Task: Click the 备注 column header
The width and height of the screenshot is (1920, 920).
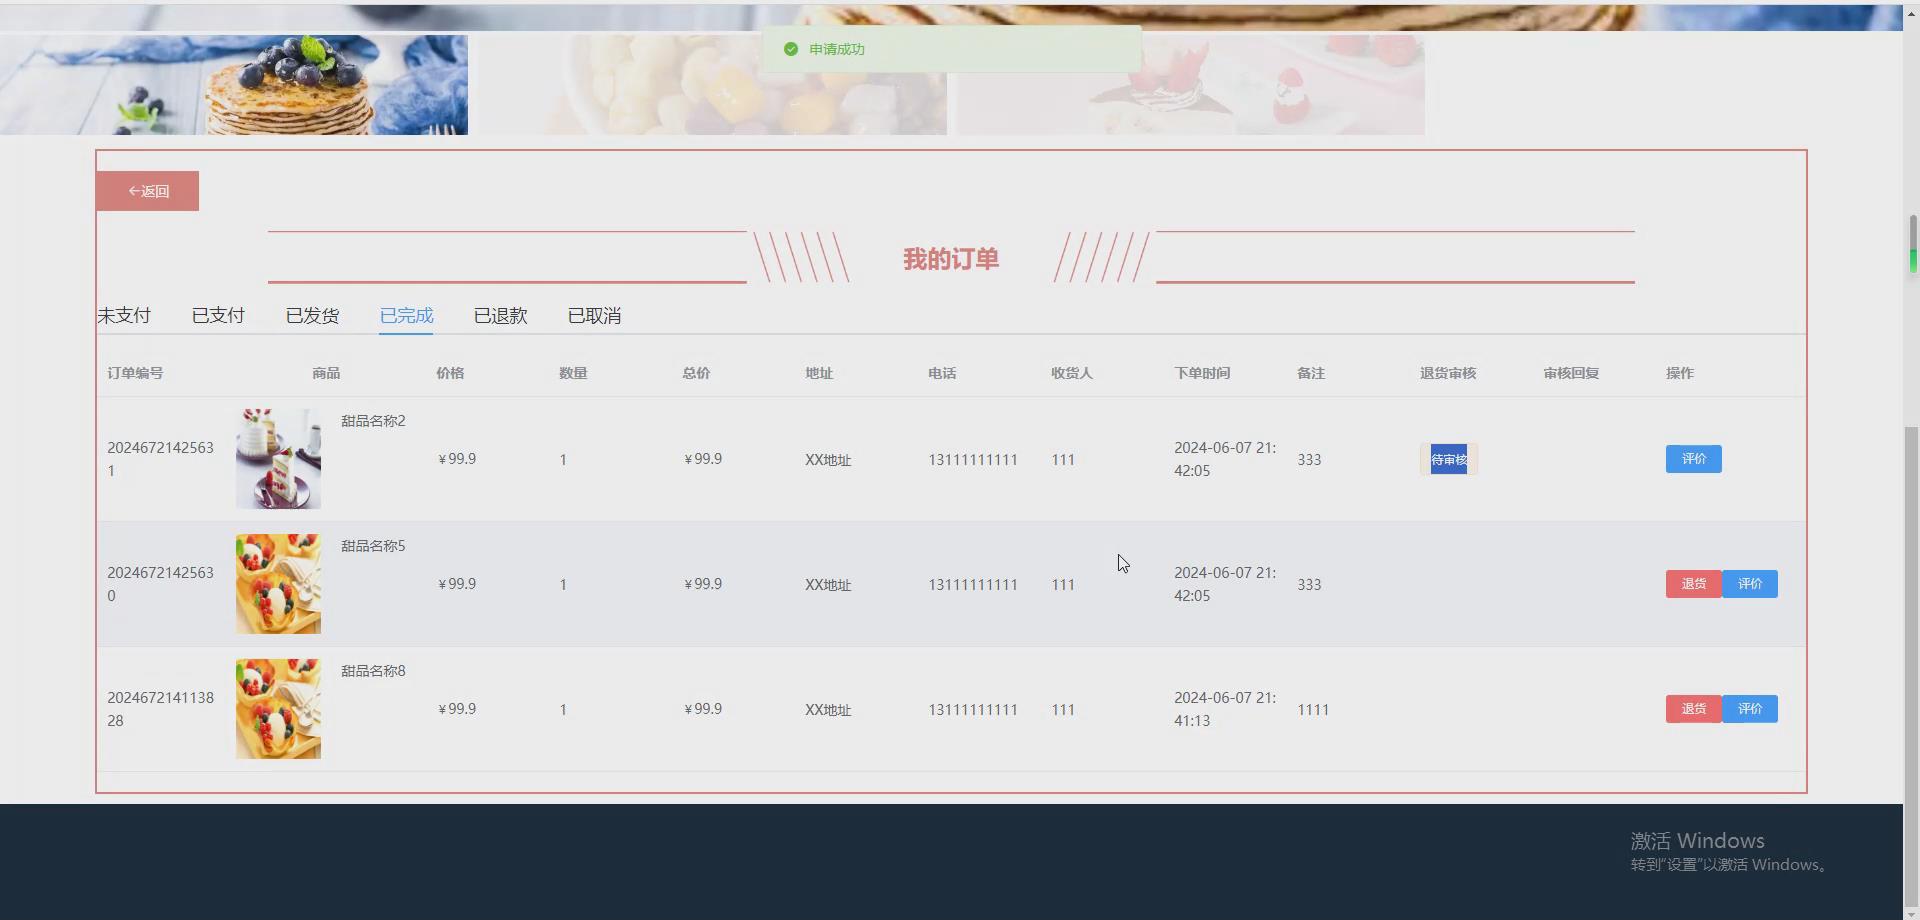Action: click(1311, 373)
